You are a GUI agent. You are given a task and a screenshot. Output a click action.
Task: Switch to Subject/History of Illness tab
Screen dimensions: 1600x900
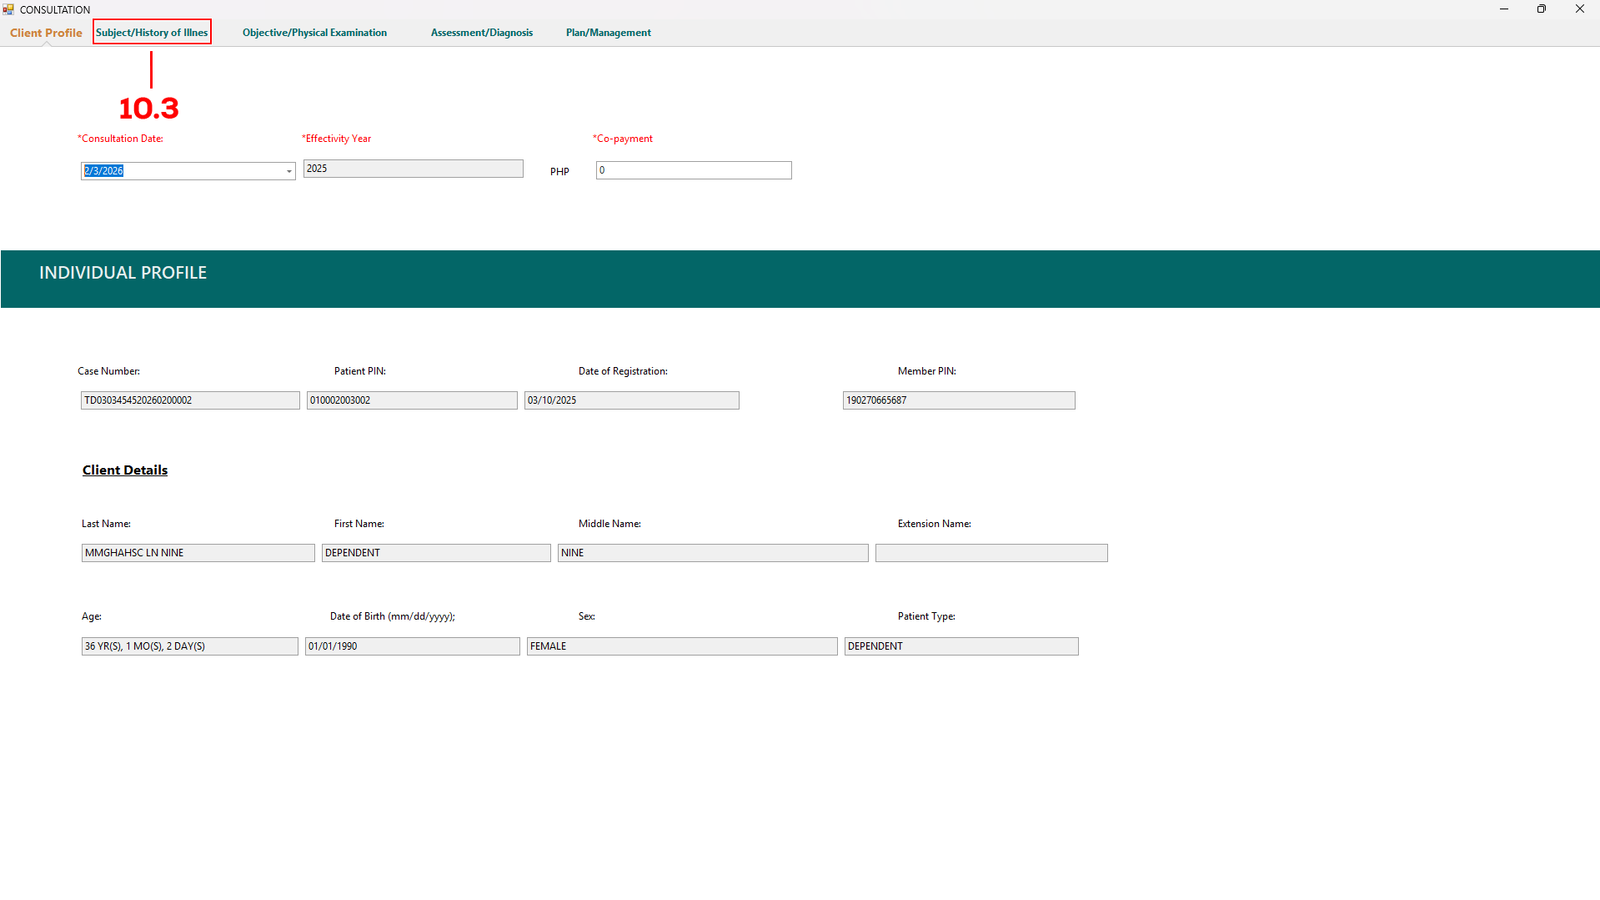152,33
